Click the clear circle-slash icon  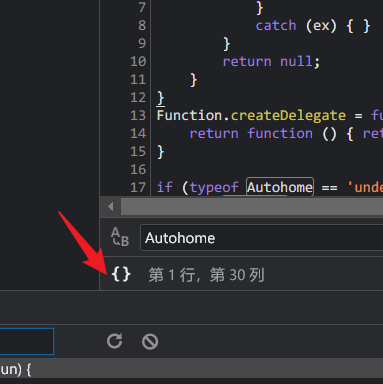[x=150, y=342]
